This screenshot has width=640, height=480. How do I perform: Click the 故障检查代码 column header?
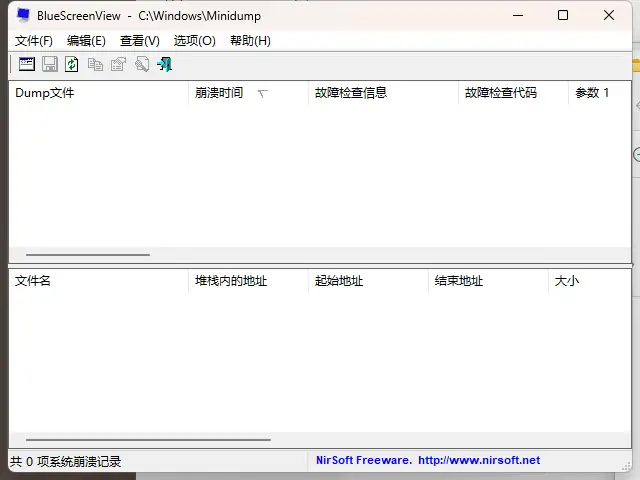(513, 93)
